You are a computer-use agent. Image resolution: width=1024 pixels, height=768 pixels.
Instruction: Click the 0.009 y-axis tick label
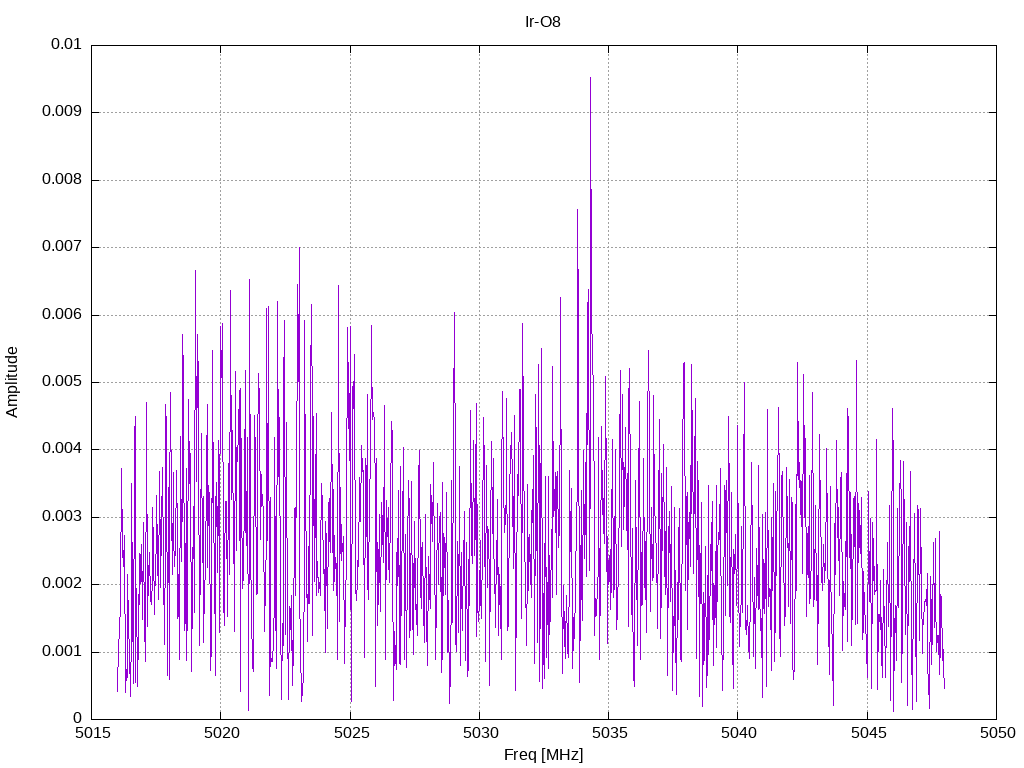[x=62, y=112]
